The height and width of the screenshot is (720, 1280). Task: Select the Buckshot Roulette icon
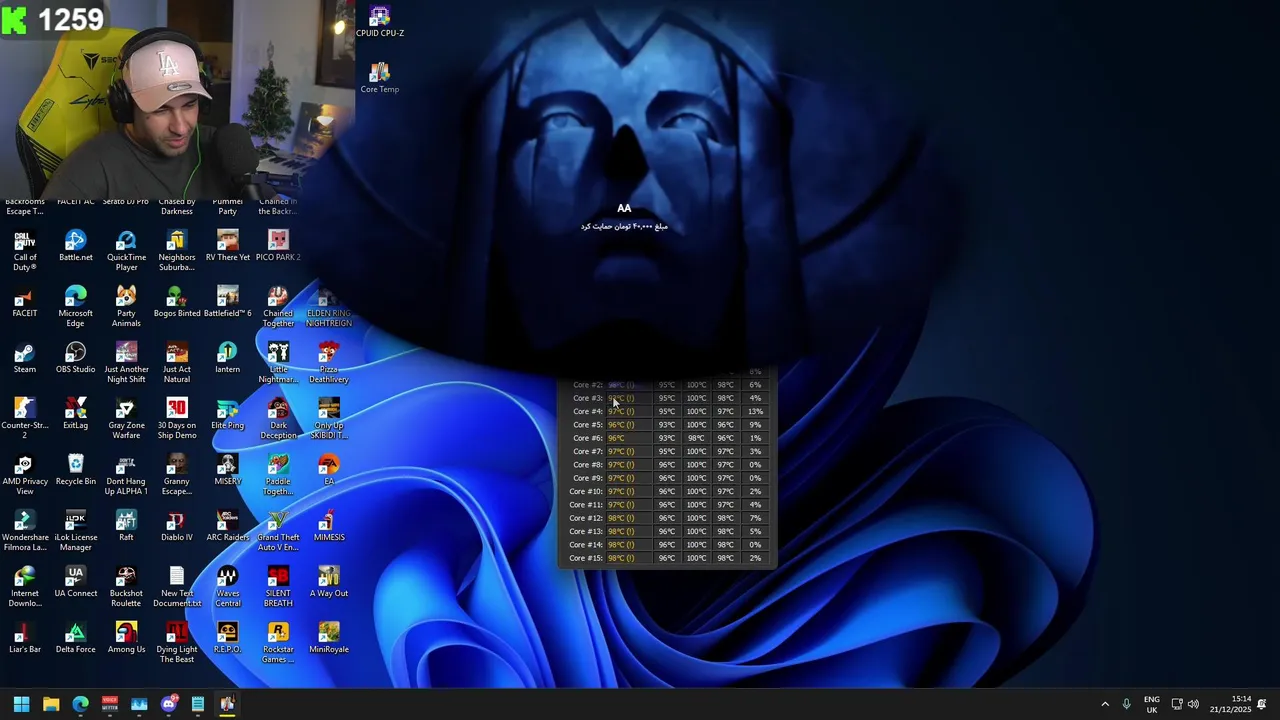(x=126, y=587)
